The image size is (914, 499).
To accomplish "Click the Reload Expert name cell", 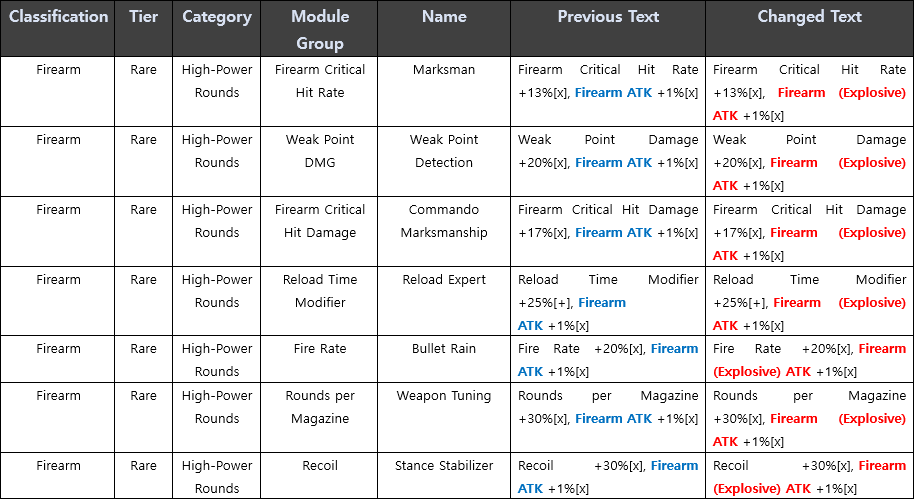I will pos(444,280).
